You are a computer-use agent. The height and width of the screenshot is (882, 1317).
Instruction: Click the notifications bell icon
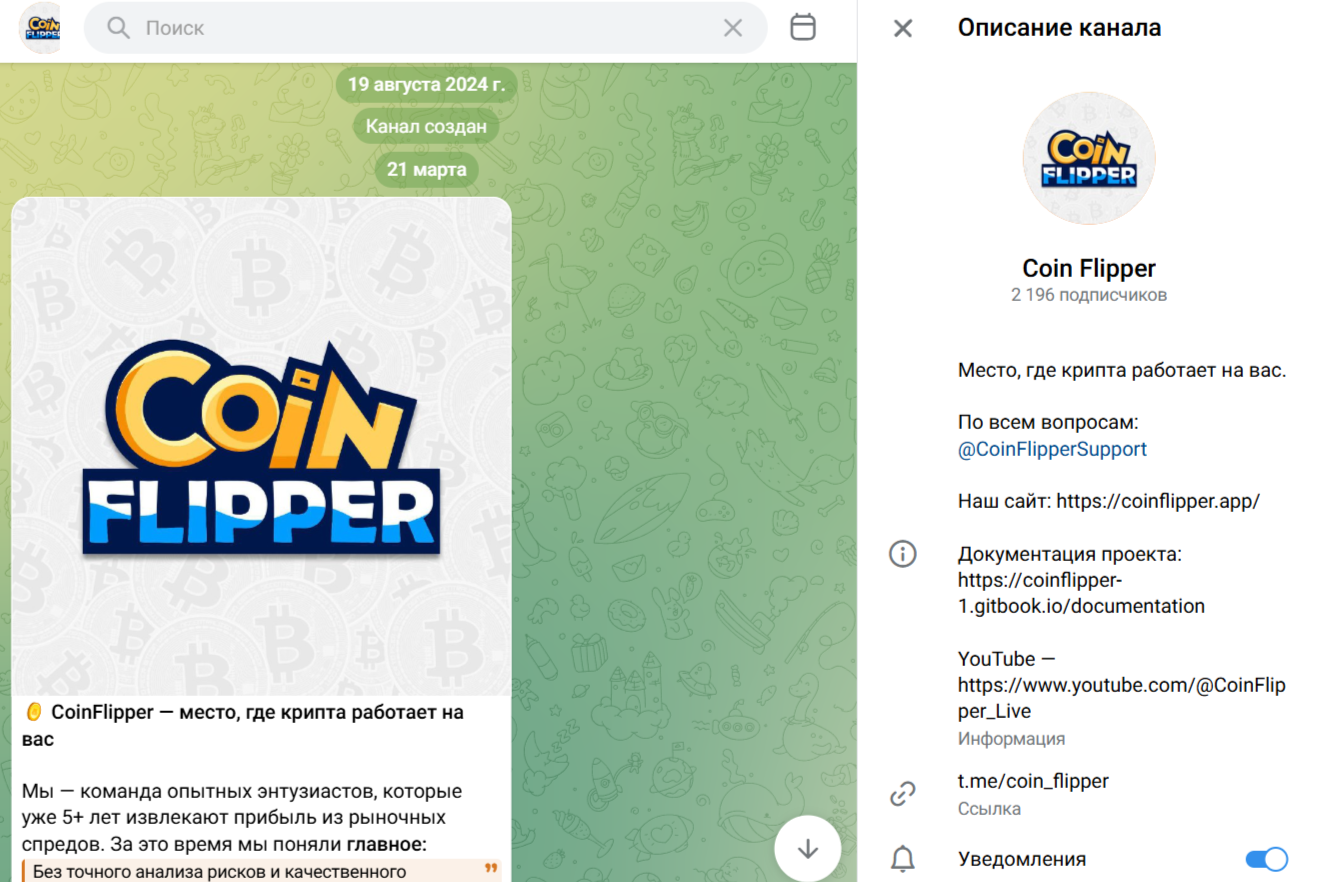pos(903,859)
